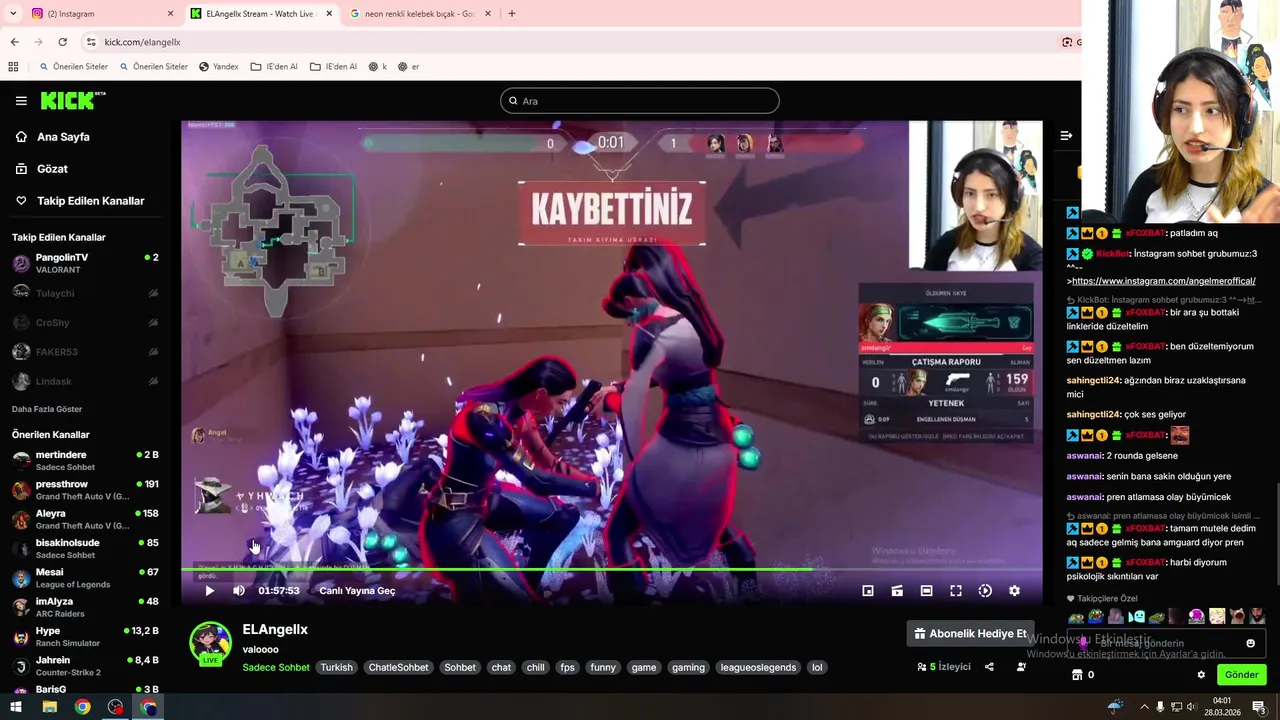Viewport: 1280px width, 720px height.
Task: Open Jahrein channel in sidebar
Action: click(85, 666)
